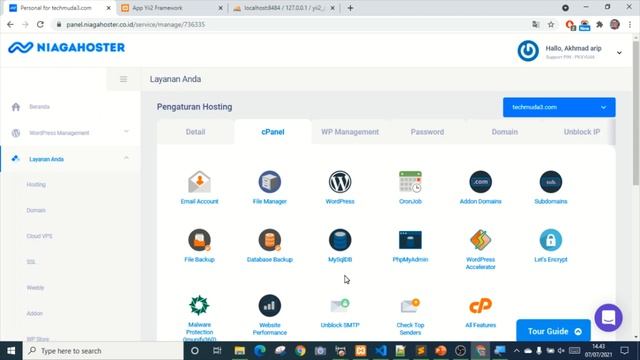
Task: Open the Windows Start menu
Action: click(11, 351)
